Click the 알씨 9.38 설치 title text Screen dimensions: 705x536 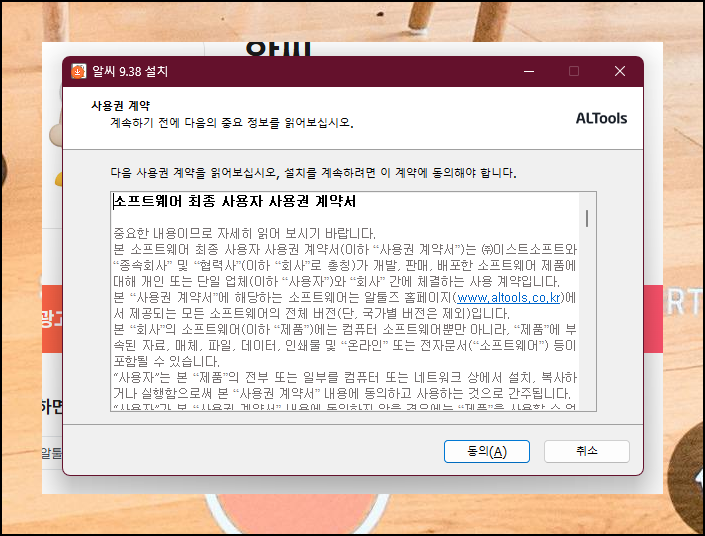click(130, 71)
